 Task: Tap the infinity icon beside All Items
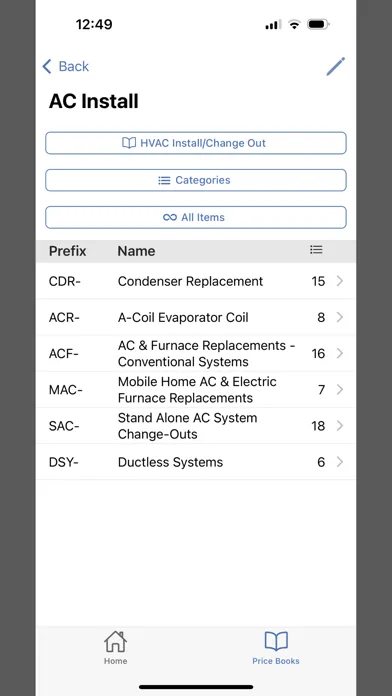(170, 217)
